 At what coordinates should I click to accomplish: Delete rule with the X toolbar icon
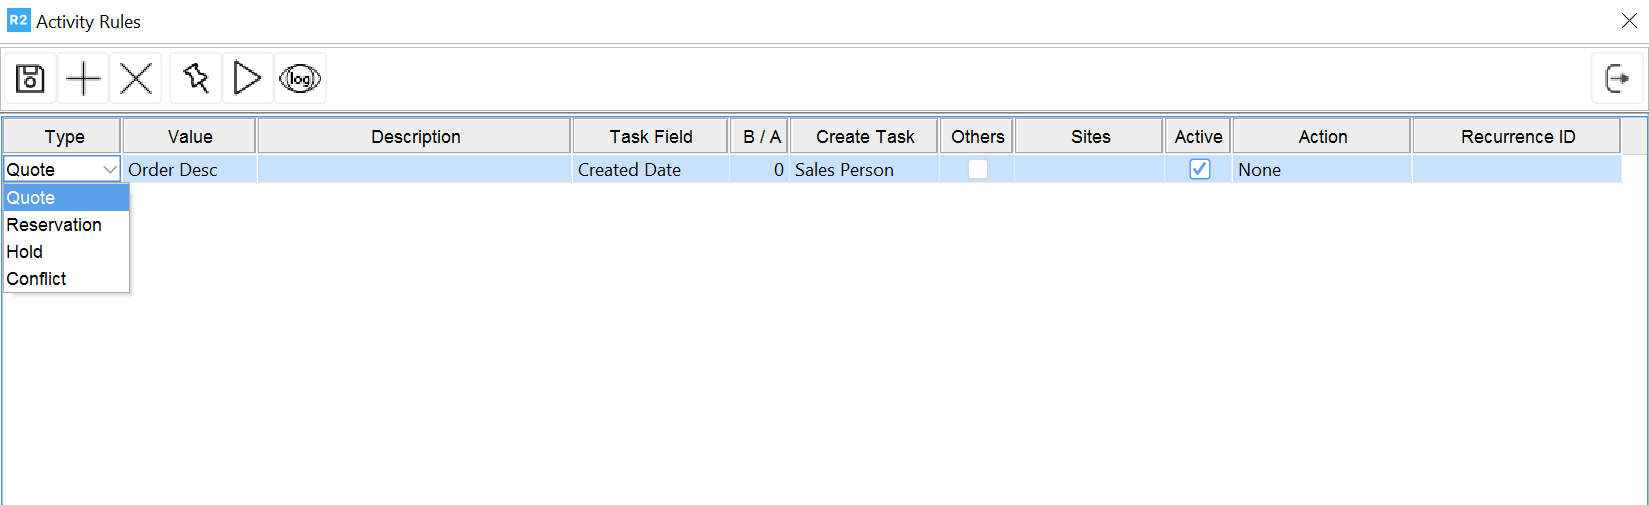[136, 78]
